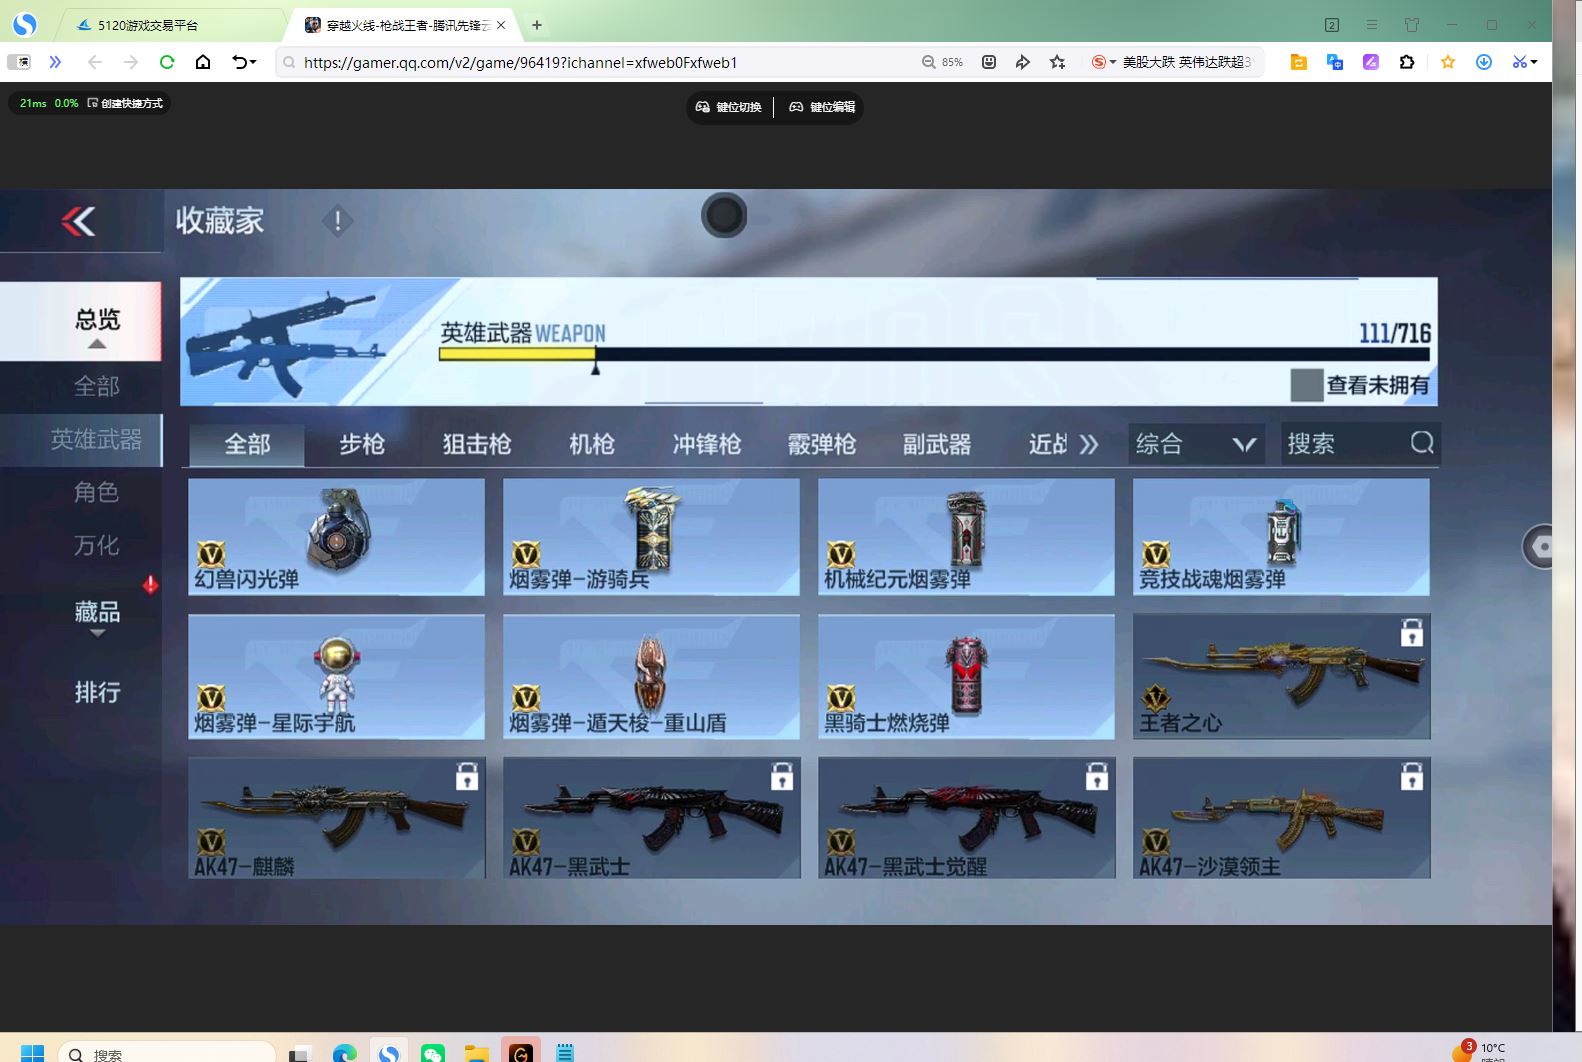Click 创建快捷方式 in the status pill
Image resolution: width=1582 pixels, height=1062 pixels.
click(125, 103)
